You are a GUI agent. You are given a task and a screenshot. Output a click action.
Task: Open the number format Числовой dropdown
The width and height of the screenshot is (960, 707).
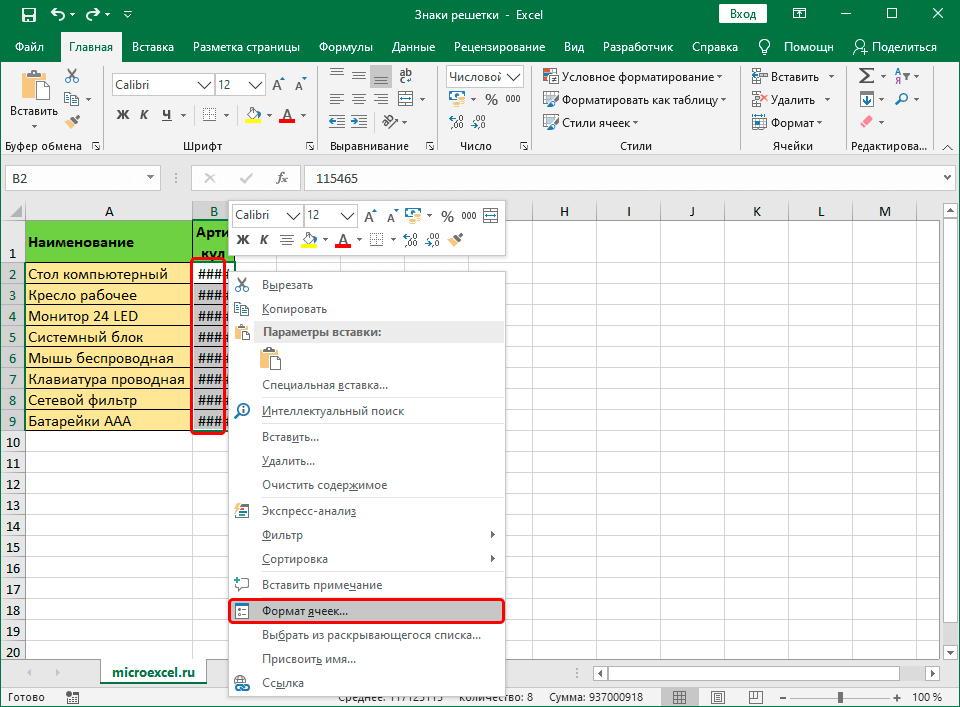point(514,77)
